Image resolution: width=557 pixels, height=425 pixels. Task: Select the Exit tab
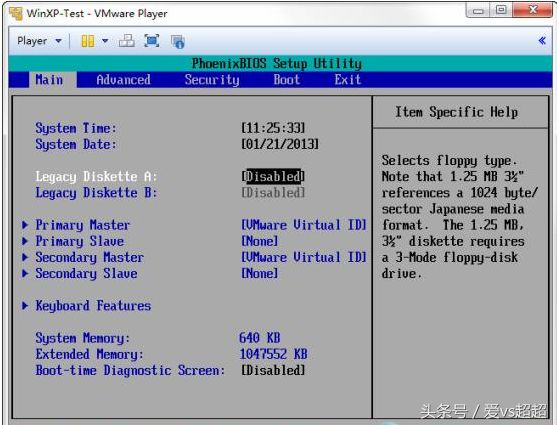click(347, 80)
